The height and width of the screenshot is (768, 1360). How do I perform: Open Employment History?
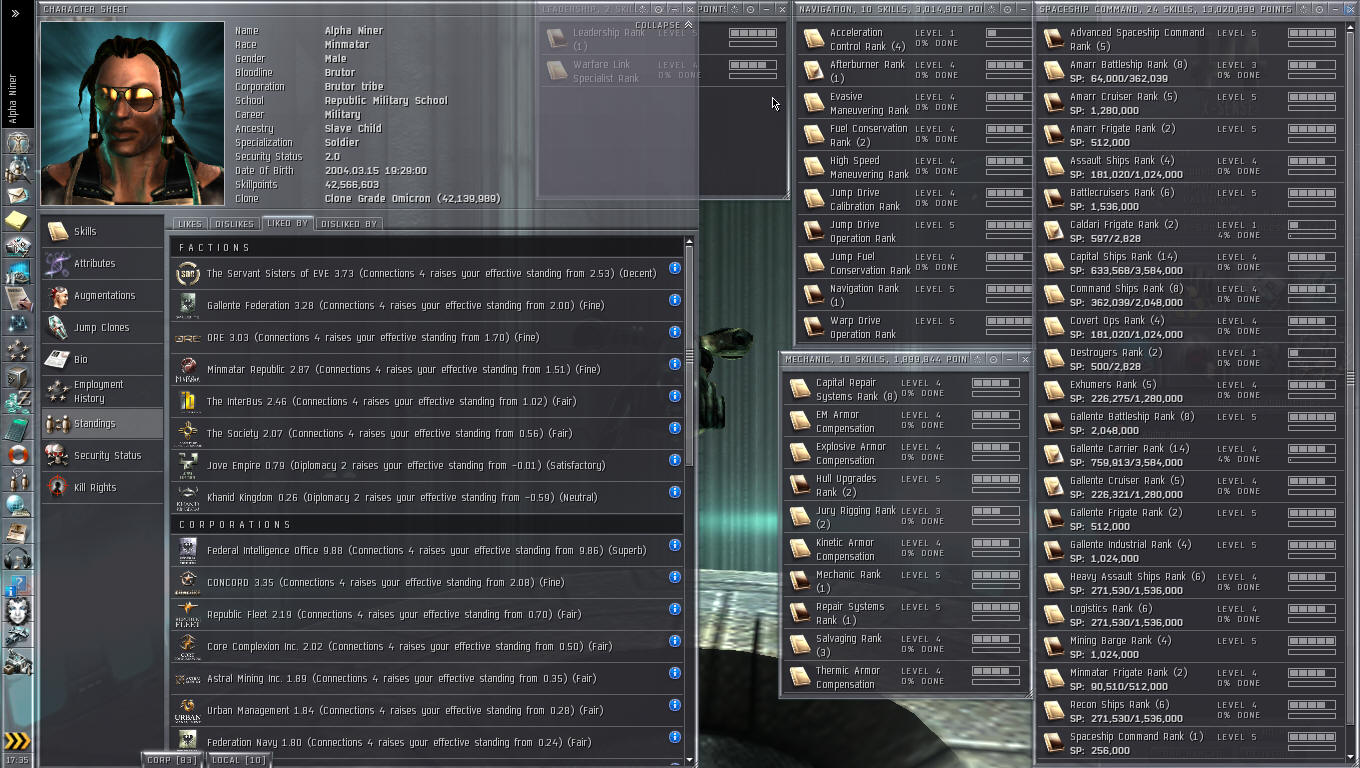pyautogui.click(x=102, y=391)
